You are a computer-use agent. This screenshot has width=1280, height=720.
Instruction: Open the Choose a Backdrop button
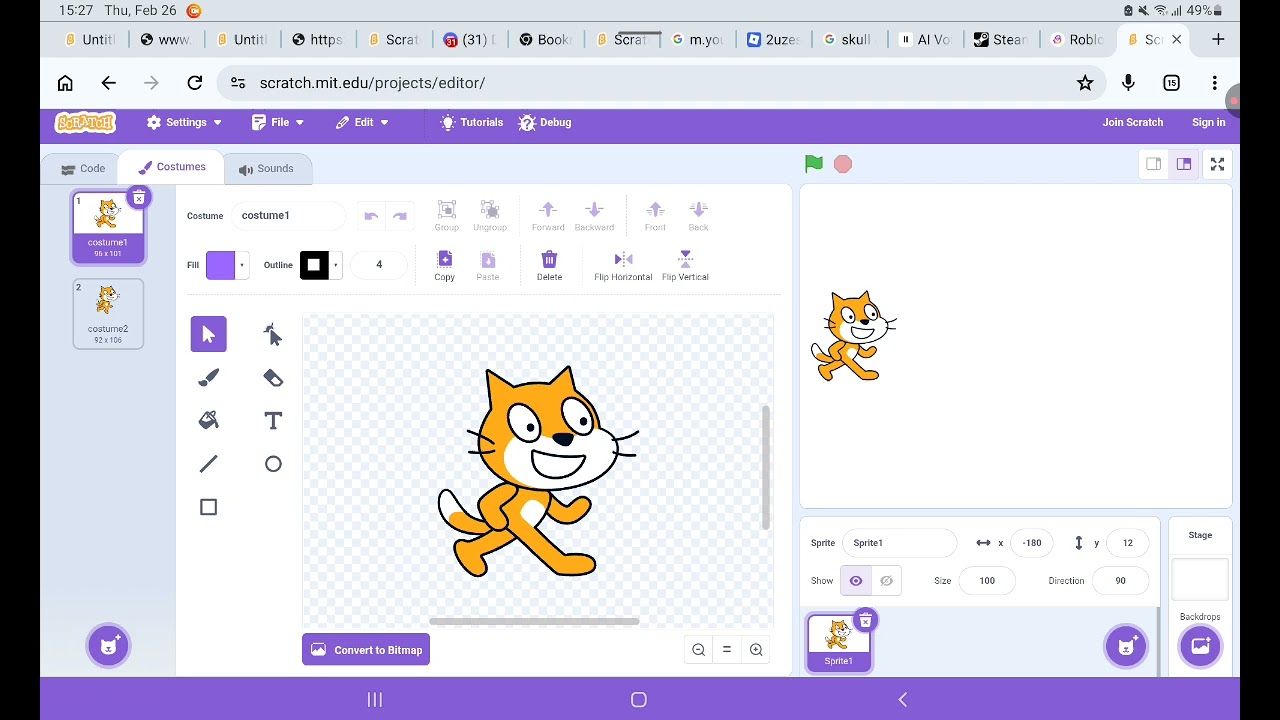point(1200,646)
